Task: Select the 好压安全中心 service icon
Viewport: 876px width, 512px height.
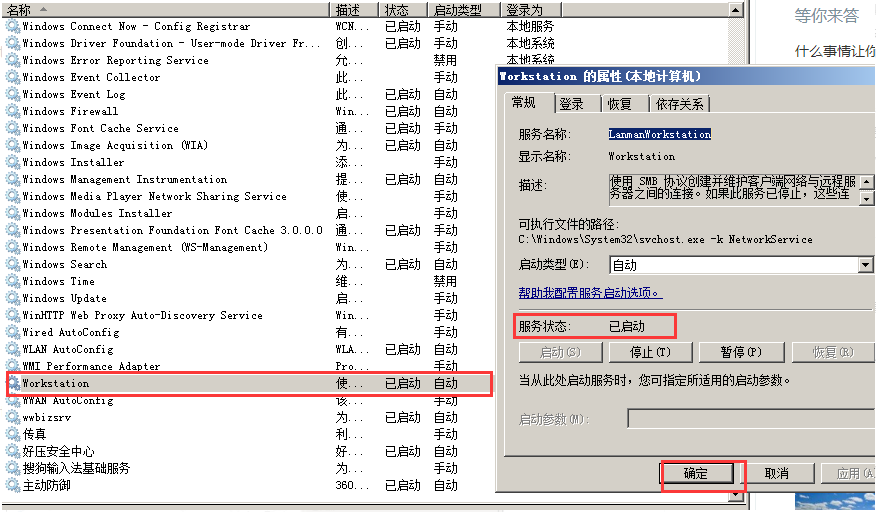Action: 12,451
